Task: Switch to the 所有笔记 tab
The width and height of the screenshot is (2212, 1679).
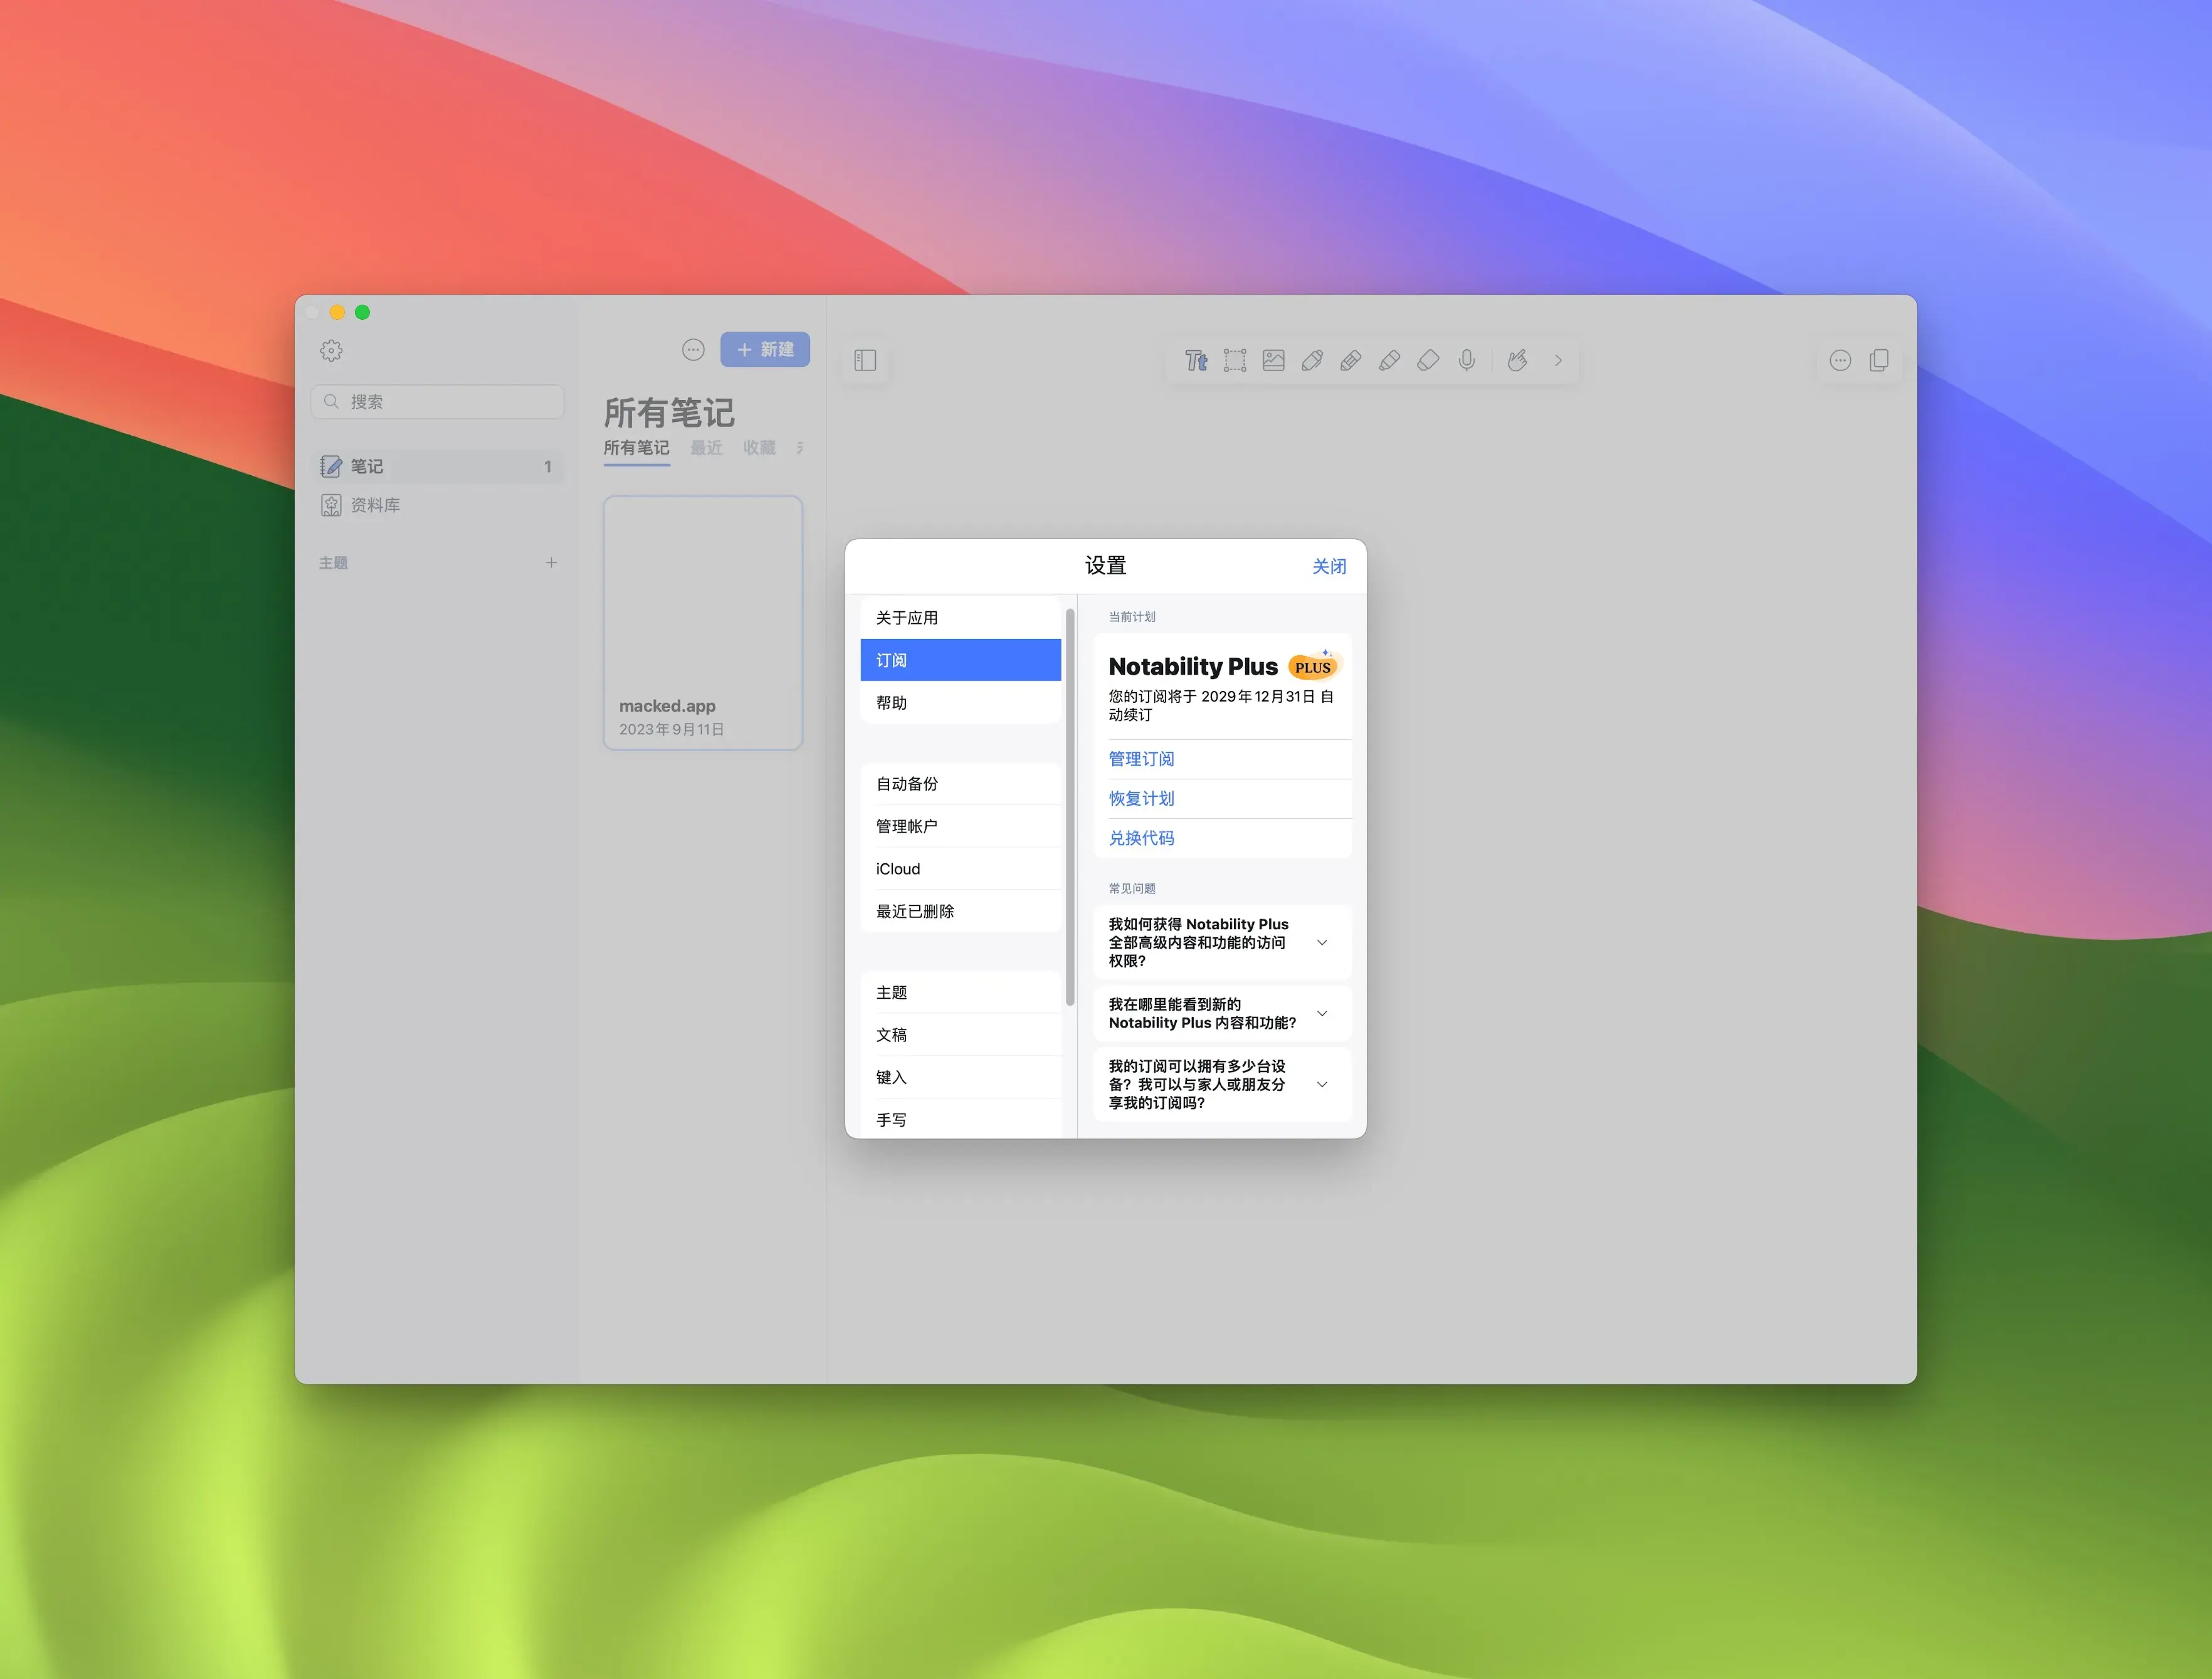Action: pyautogui.click(x=636, y=448)
